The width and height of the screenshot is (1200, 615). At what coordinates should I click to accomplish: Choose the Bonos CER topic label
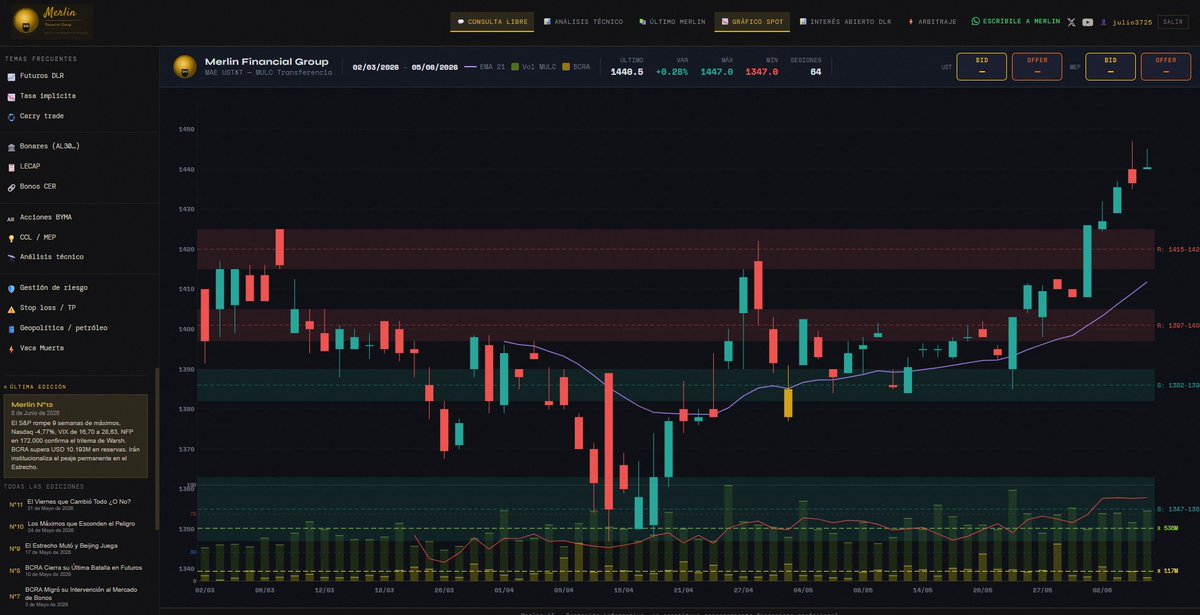[x=38, y=187]
